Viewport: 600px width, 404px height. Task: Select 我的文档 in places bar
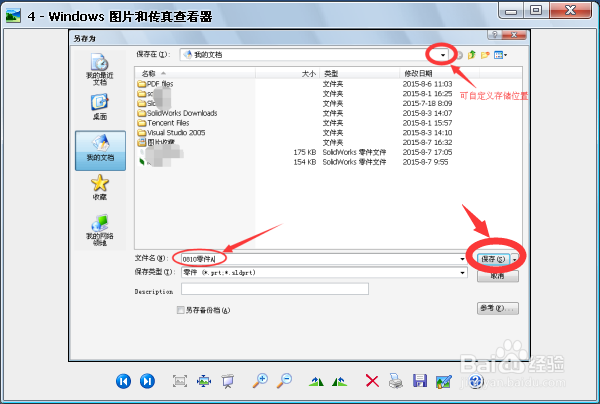pyautogui.click(x=100, y=150)
